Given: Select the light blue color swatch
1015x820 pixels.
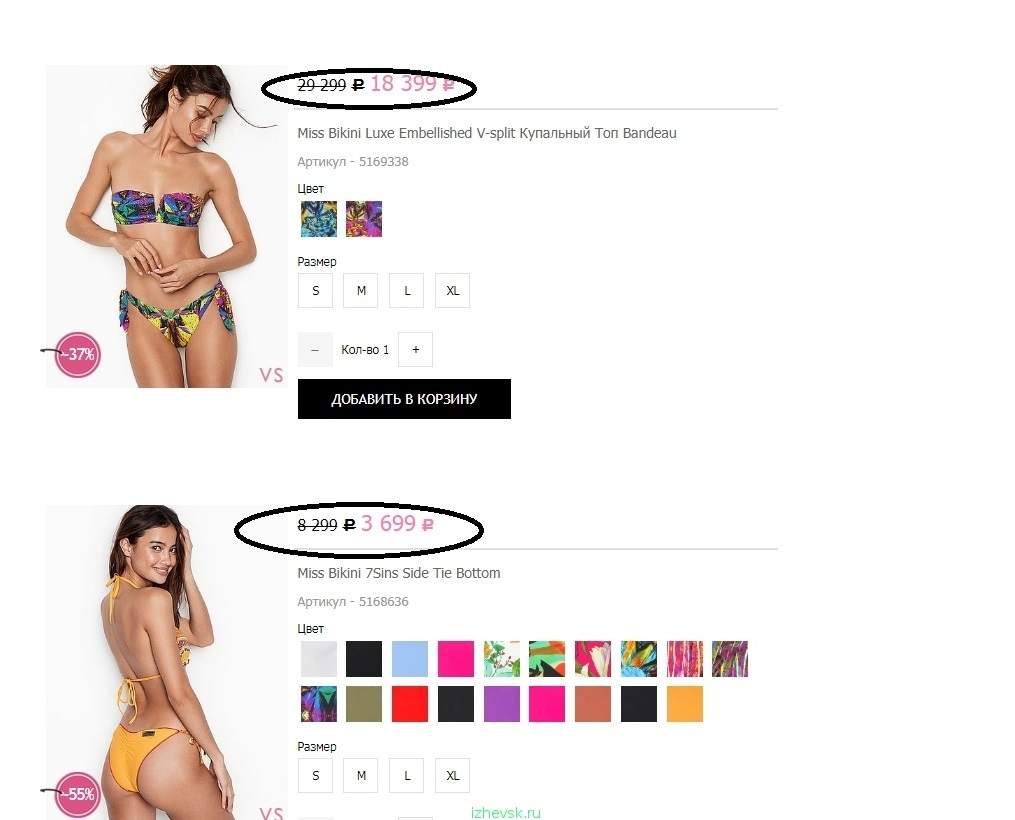Looking at the screenshot, I should 410,659.
